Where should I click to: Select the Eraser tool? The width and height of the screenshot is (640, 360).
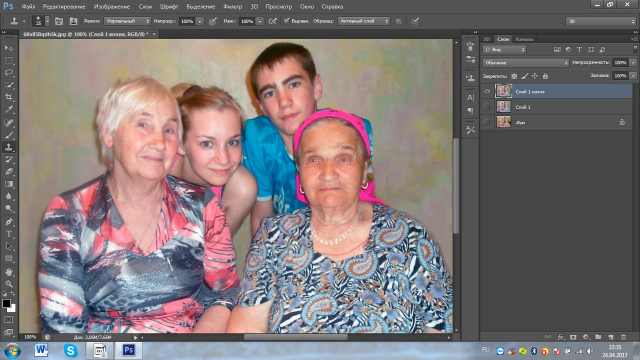(9, 172)
